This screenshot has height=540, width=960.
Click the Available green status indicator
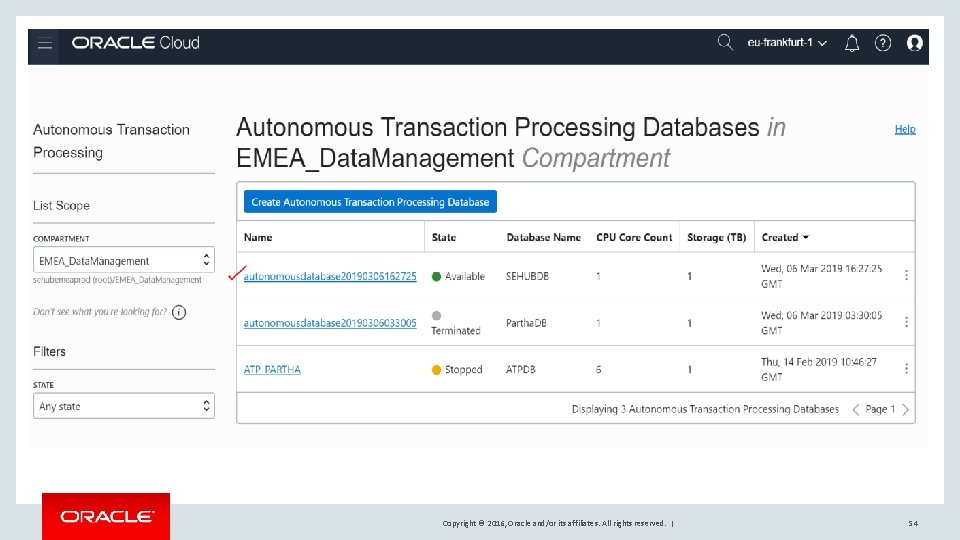(436, 276)
